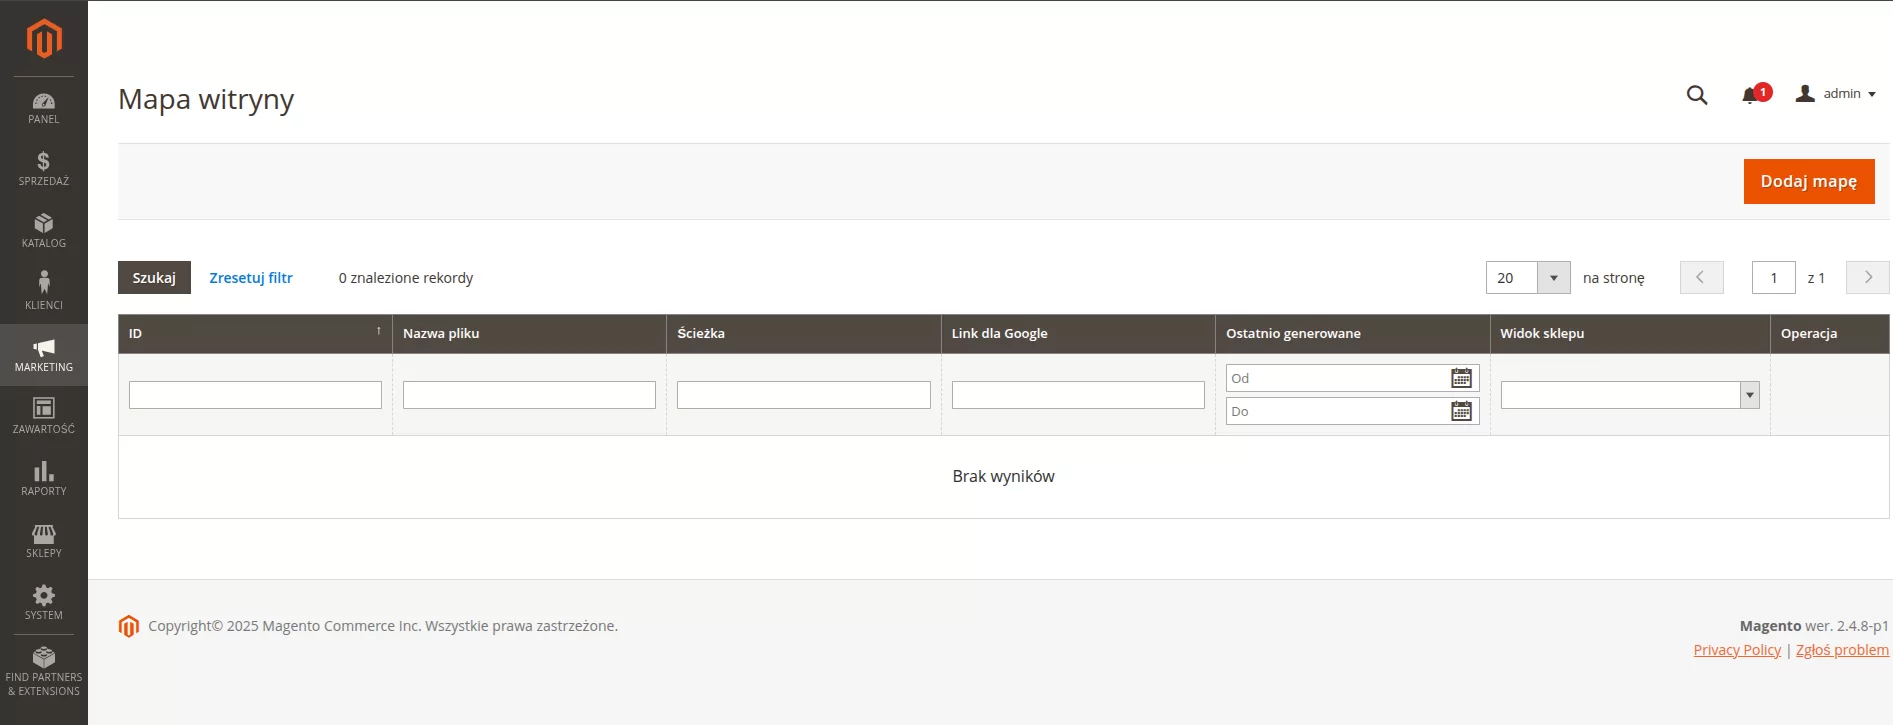Open the Klienci customers menu

[44, 293]
